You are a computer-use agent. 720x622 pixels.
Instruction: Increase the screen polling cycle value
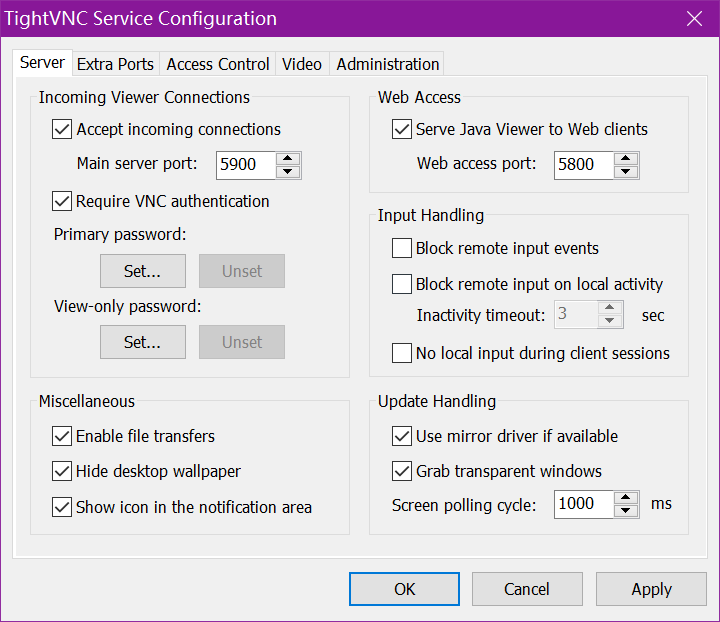pos(626,497)
